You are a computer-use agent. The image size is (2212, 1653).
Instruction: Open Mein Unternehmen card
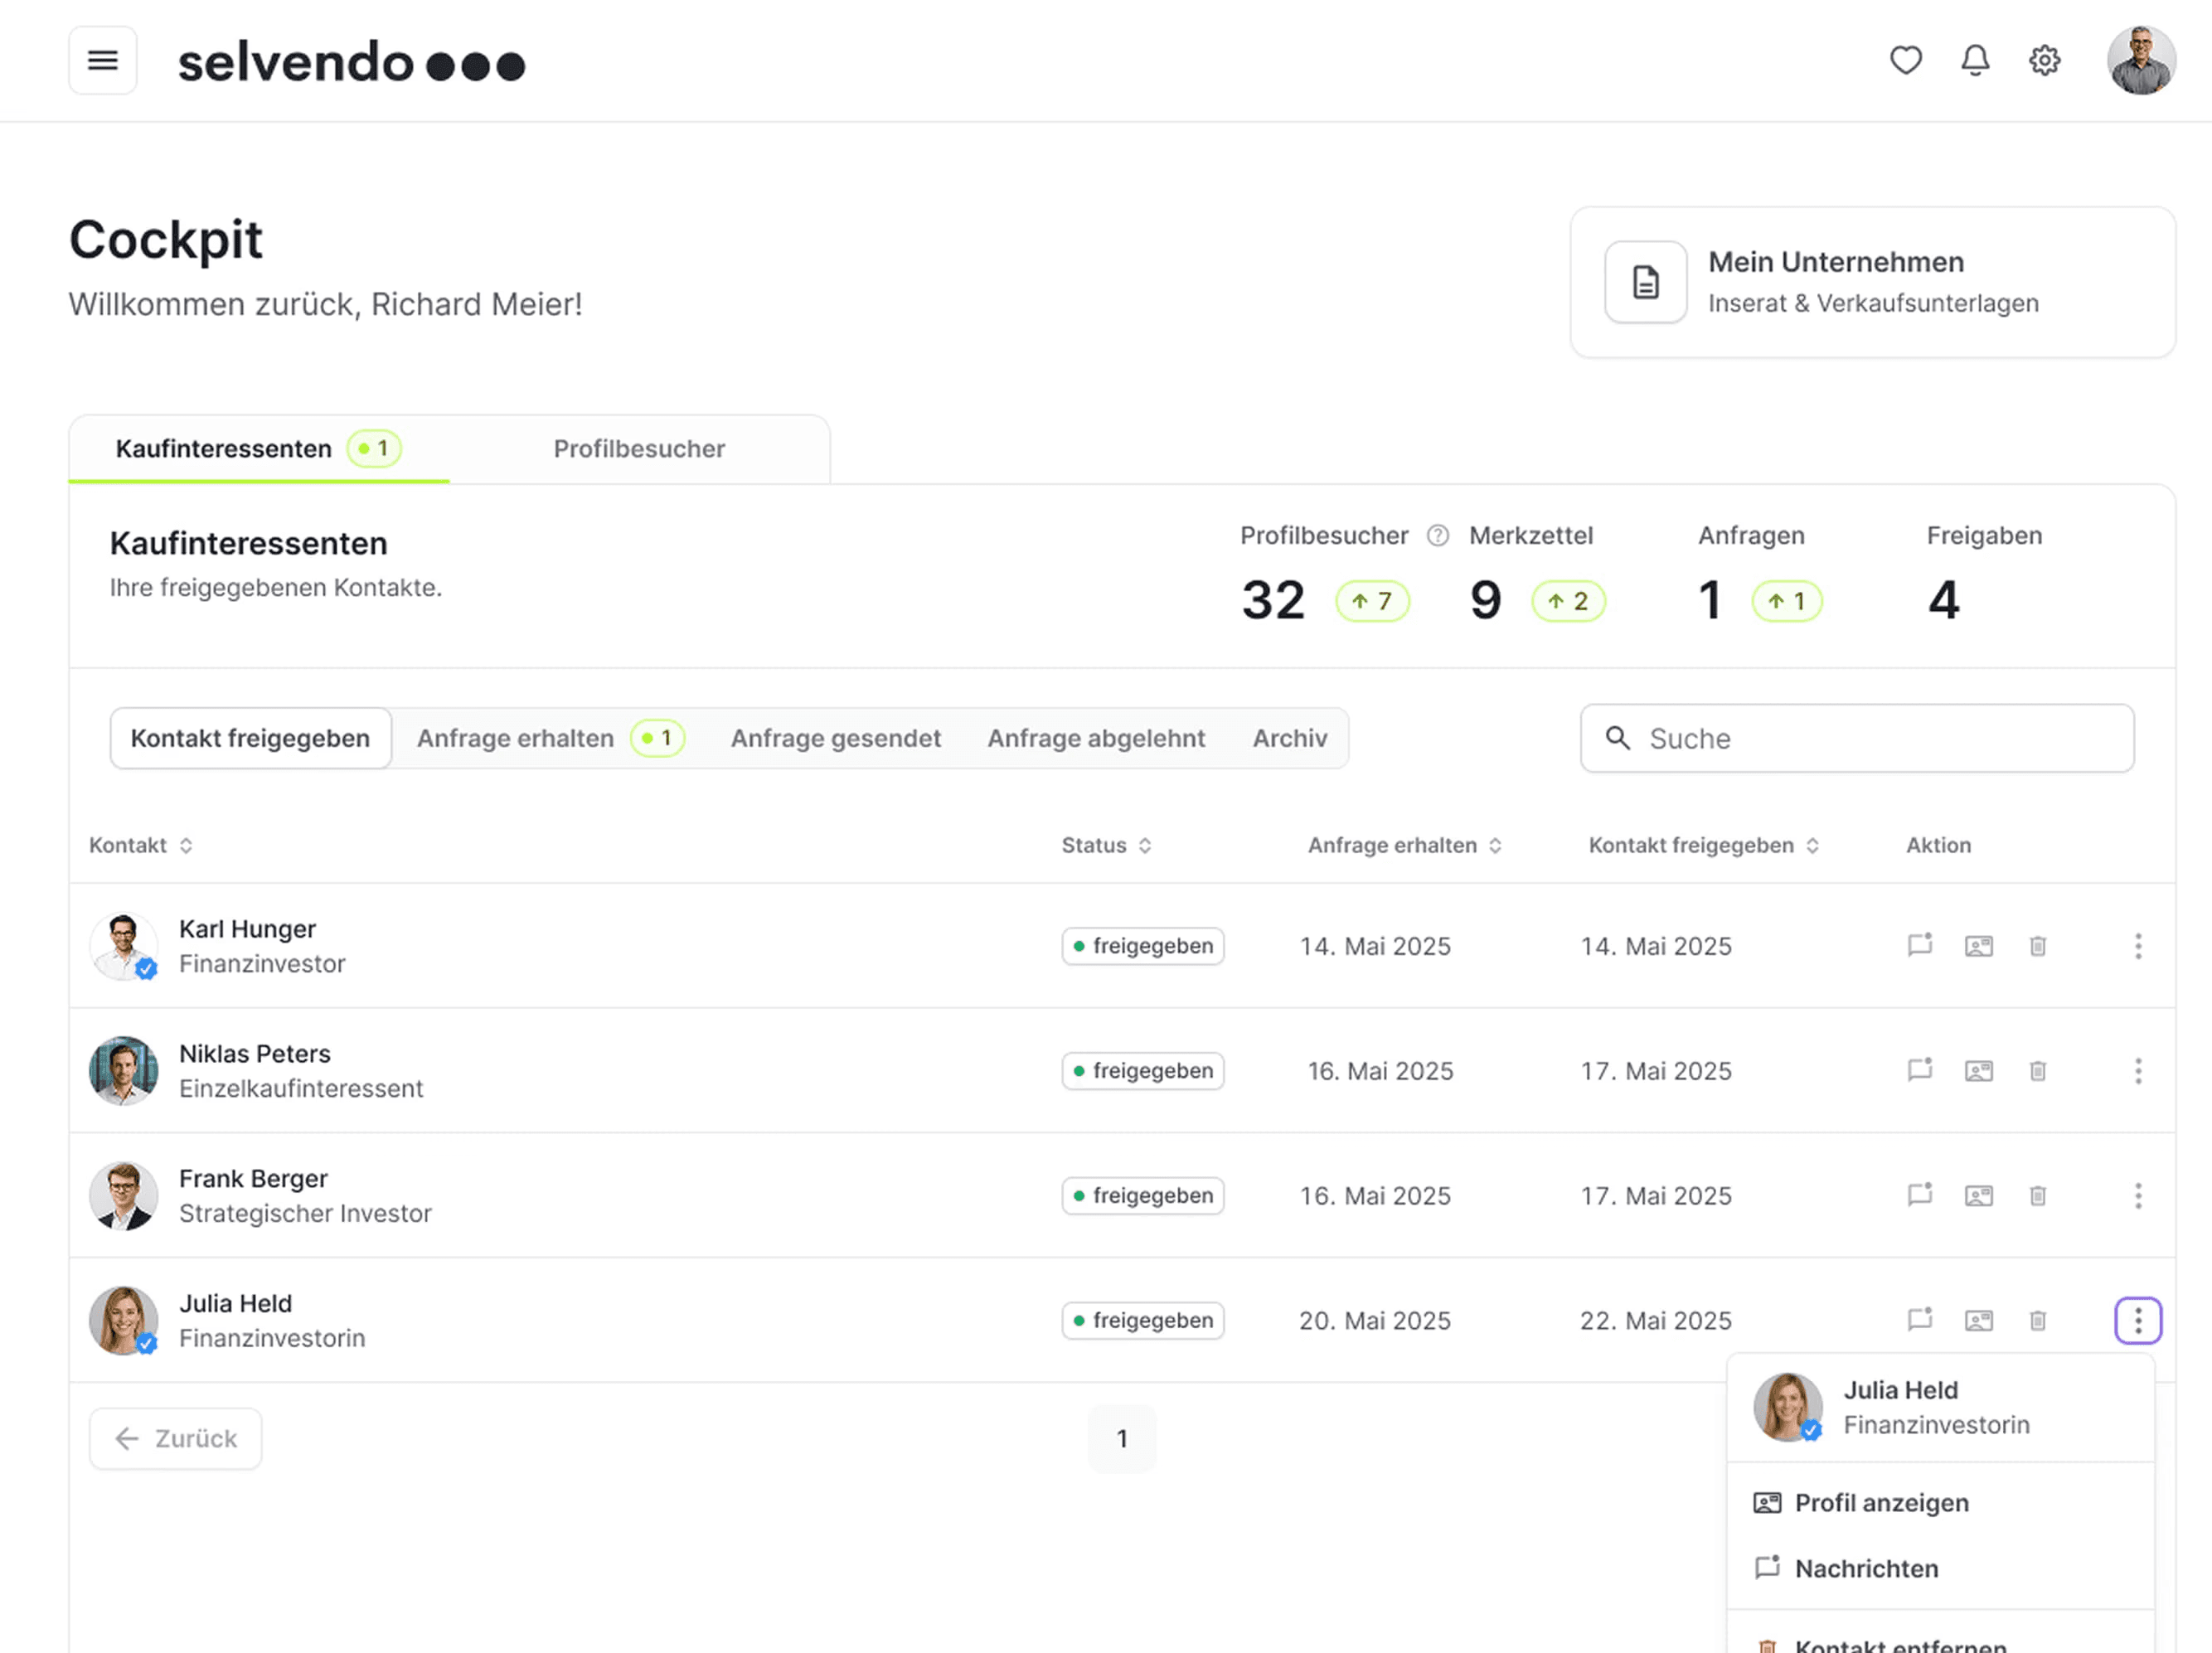pyautogui.click(x=1873, y=283)
